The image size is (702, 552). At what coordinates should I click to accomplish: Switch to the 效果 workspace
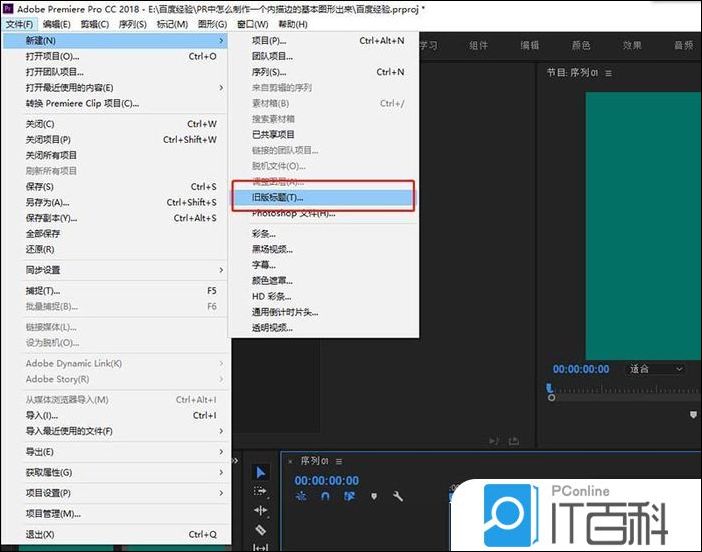pos(632,46)
